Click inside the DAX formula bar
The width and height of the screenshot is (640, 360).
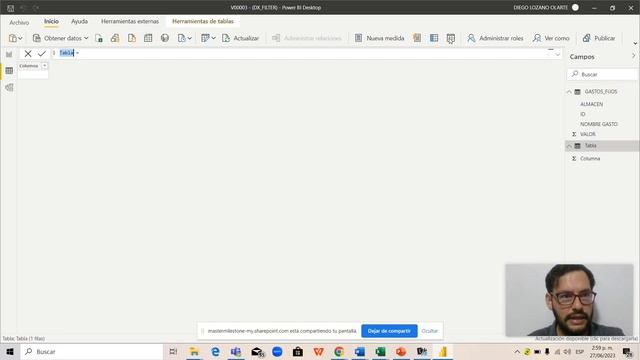[x=302, y=53]
